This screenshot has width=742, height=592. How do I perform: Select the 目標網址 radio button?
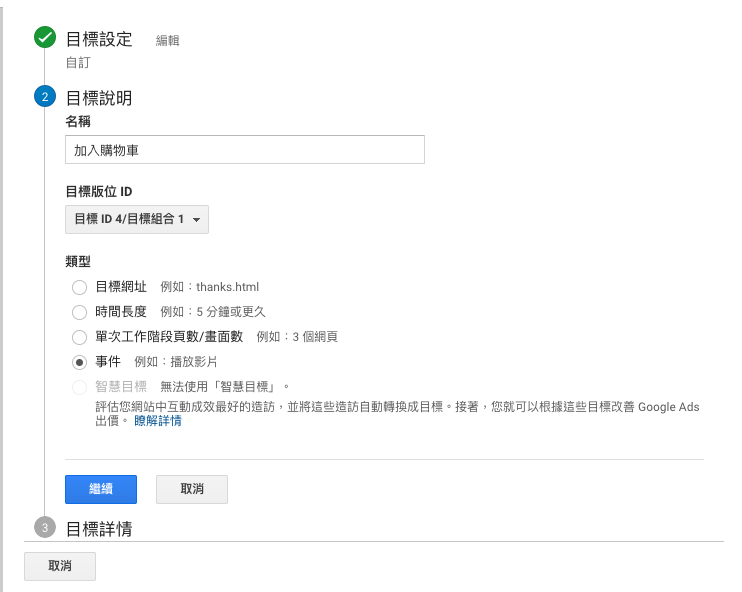[79, 287]
